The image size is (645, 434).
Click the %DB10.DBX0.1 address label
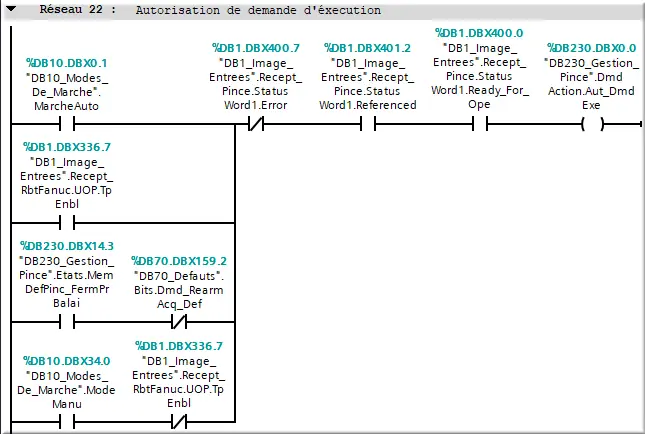tap(59, 61)
